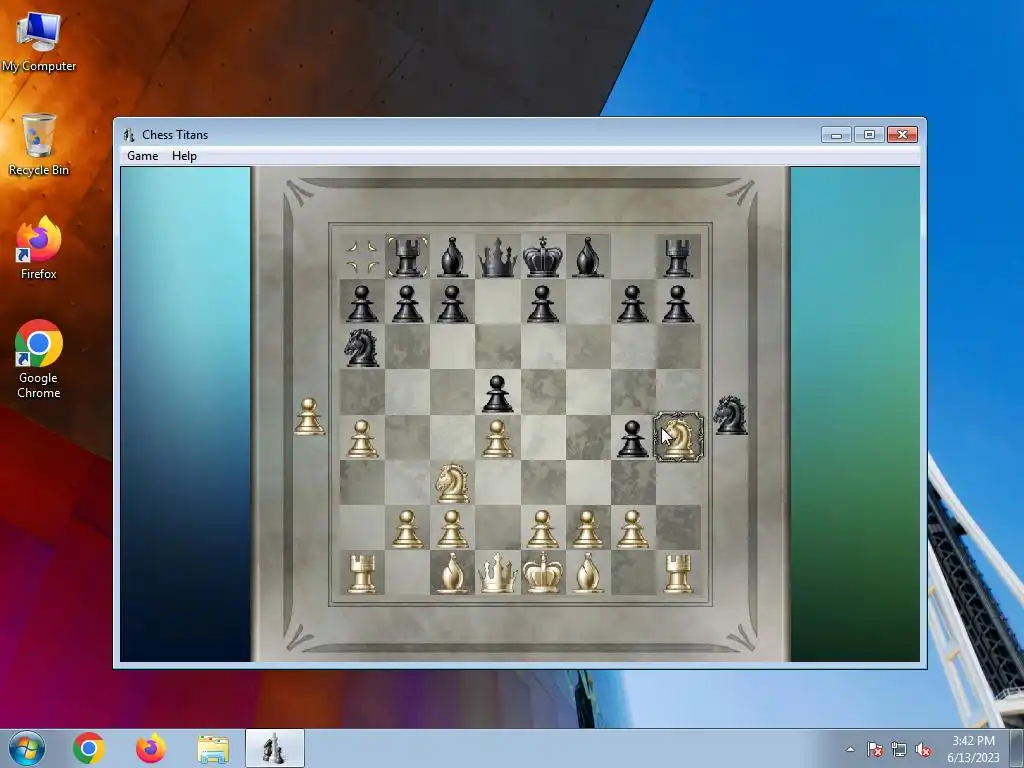The width and height of the screenshot is (1024, 768).
Task: Launch Firefox from the taskbar
Action: 151,748
